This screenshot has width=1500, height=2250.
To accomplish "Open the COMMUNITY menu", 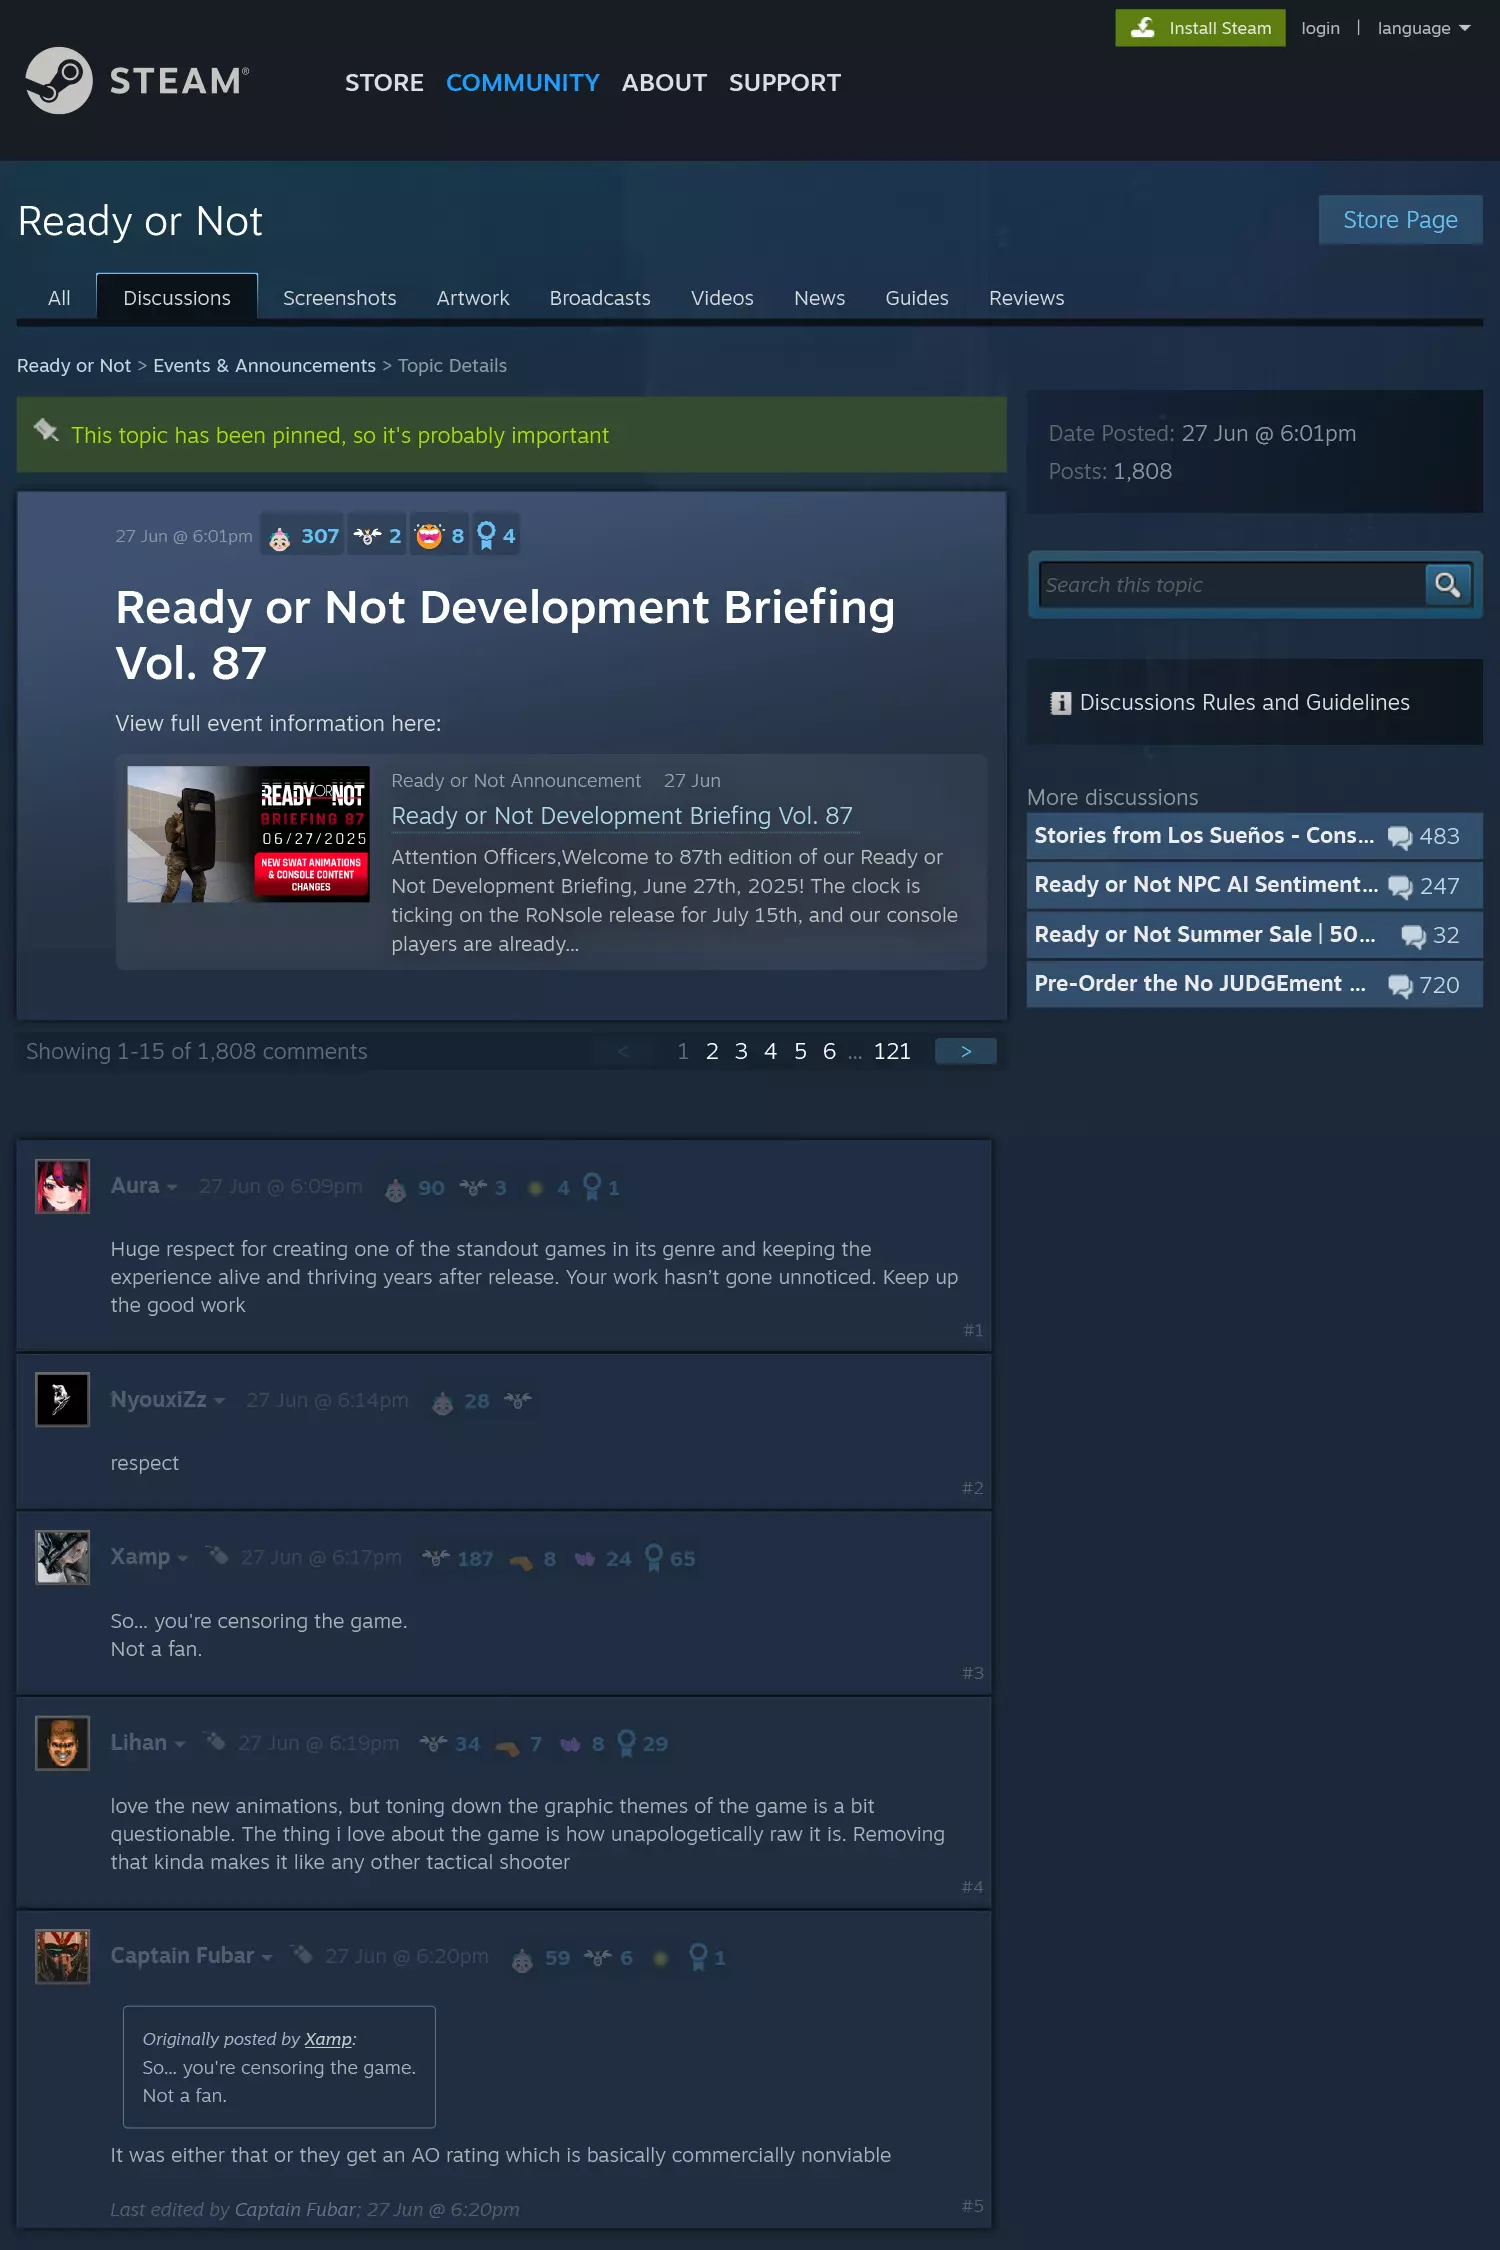I will point(522,83).
